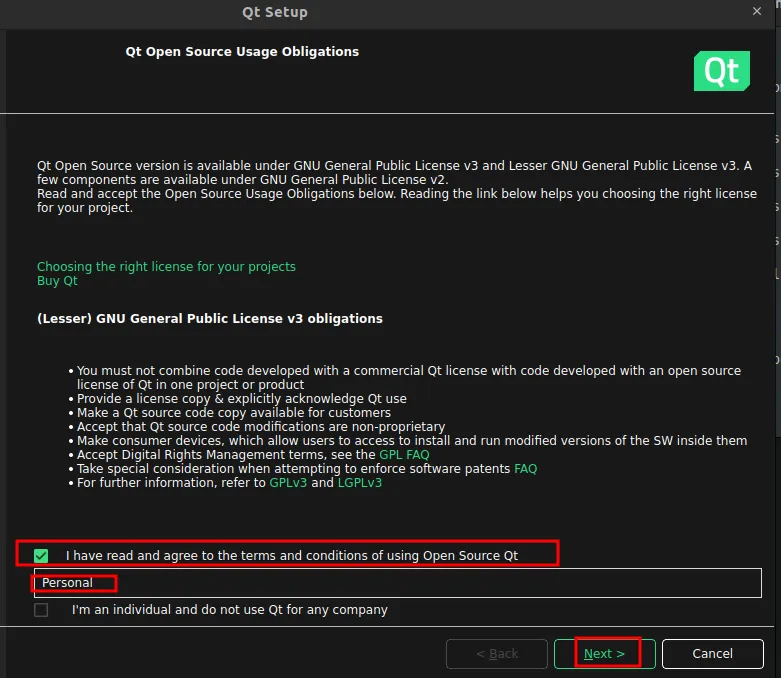The image size is (781, 678).
Task: Click the "(Lesser) GNU General Public License v3 obligations" heading
Action: pos(210,319)
